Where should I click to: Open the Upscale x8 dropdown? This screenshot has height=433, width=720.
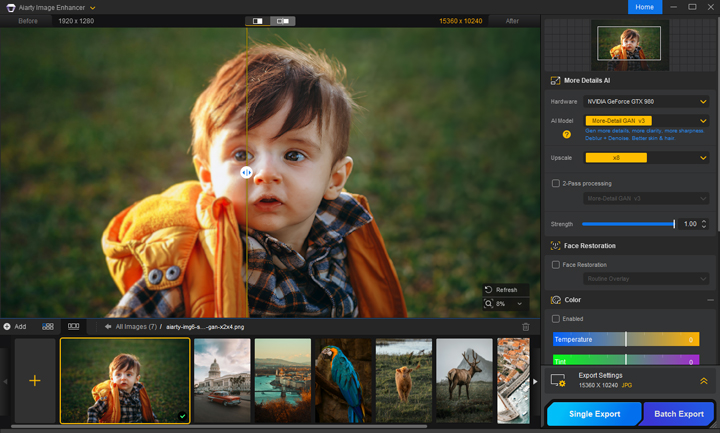646,158
